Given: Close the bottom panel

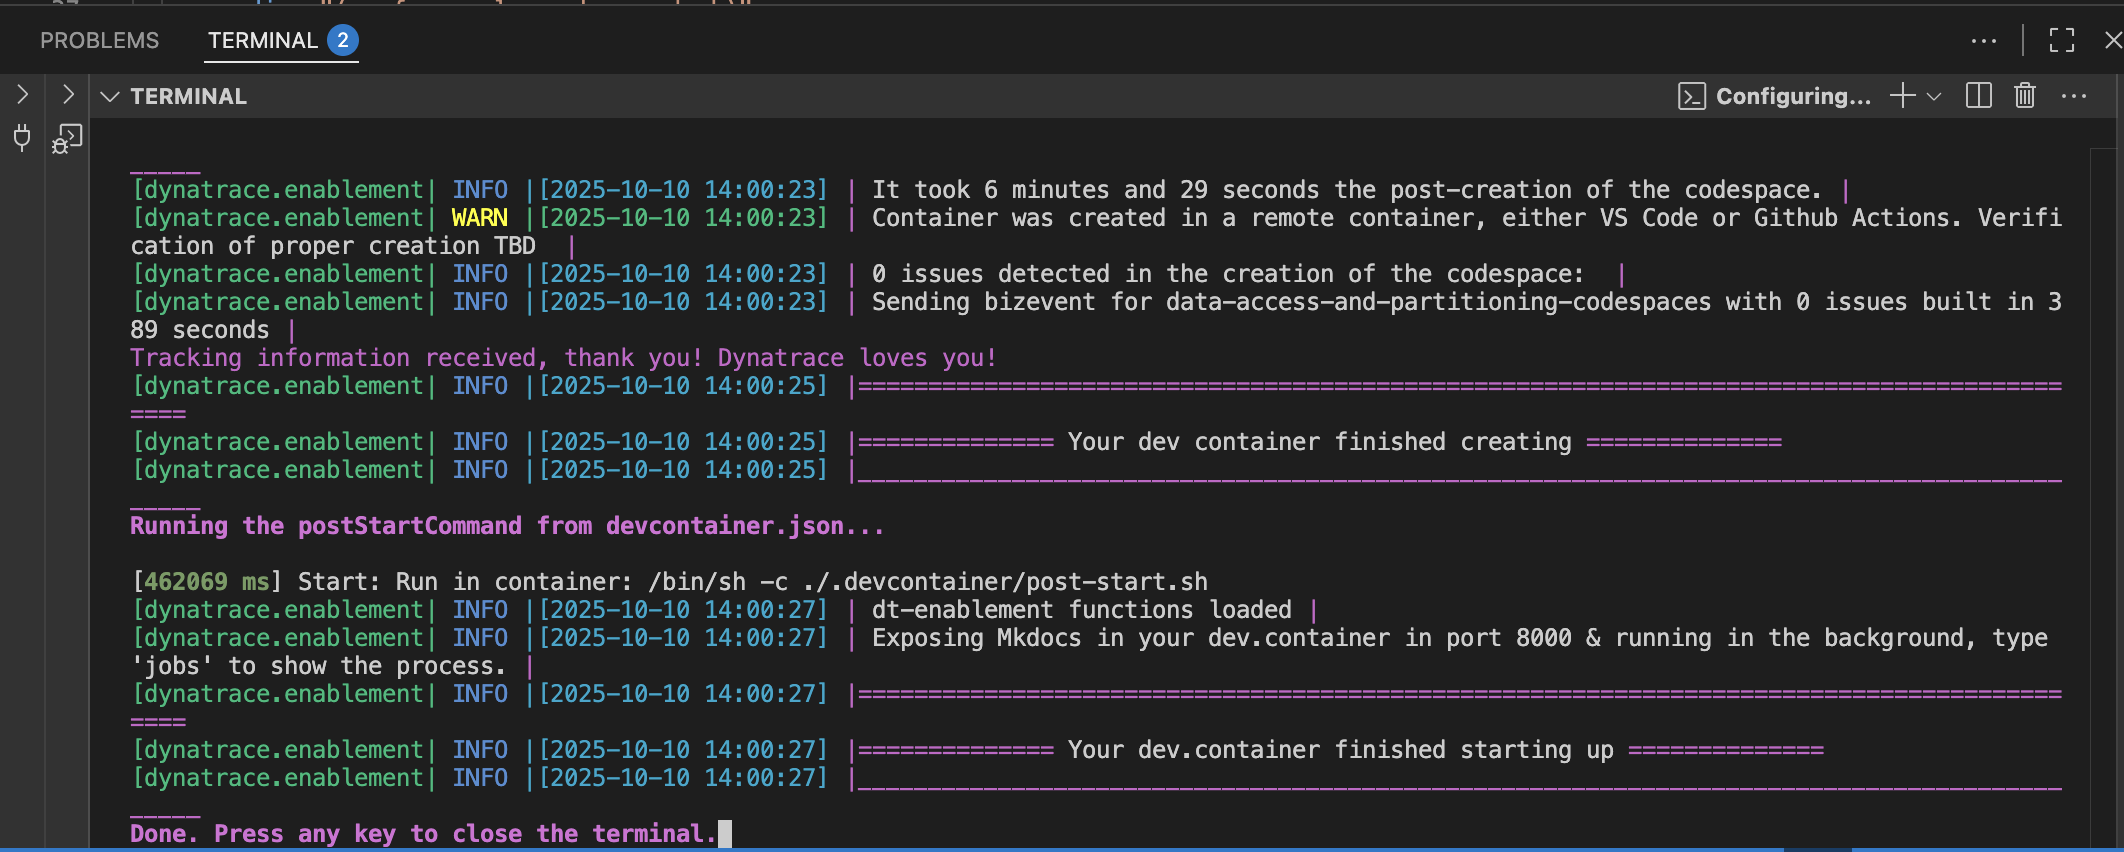Looking at the screenshot, I should click(x=2112, y=40).
